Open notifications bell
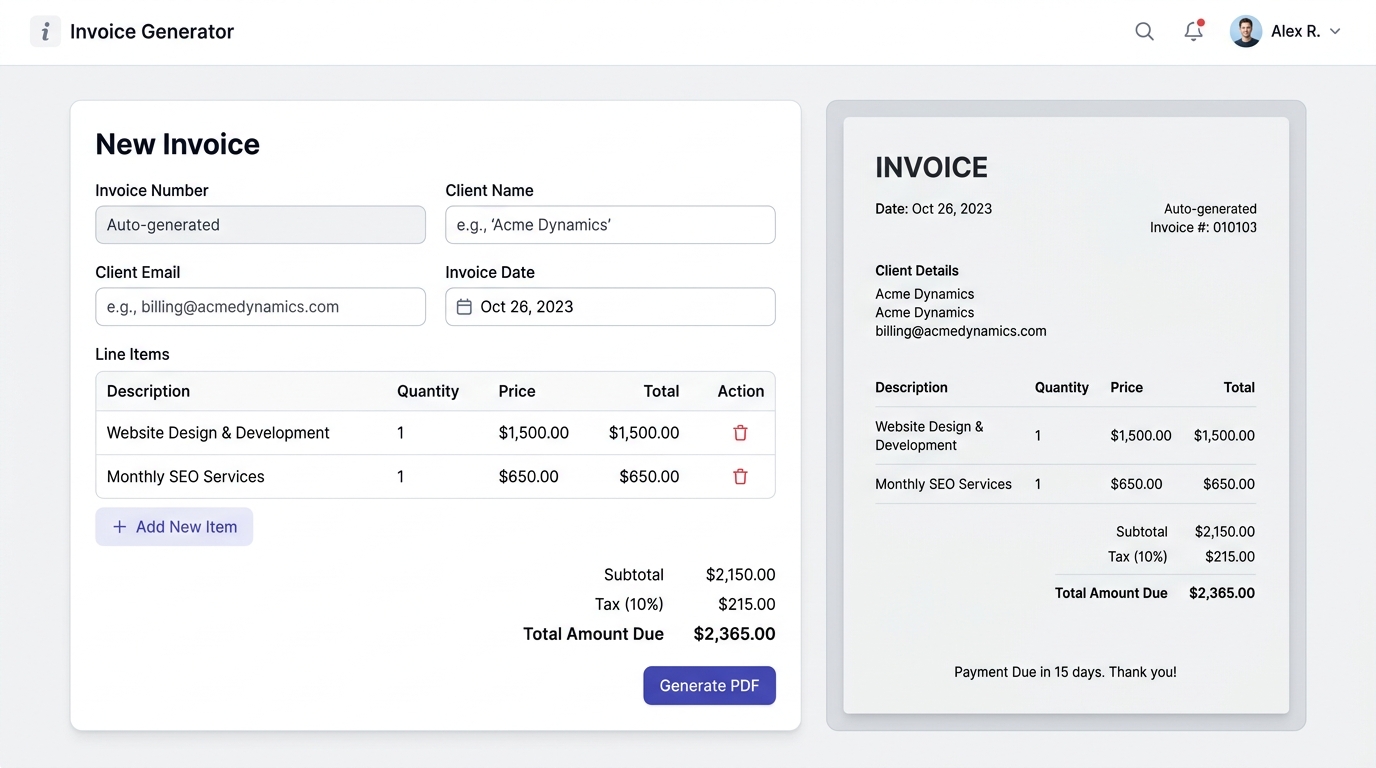The image size is (1376, 768). (x=1193, y=31)
